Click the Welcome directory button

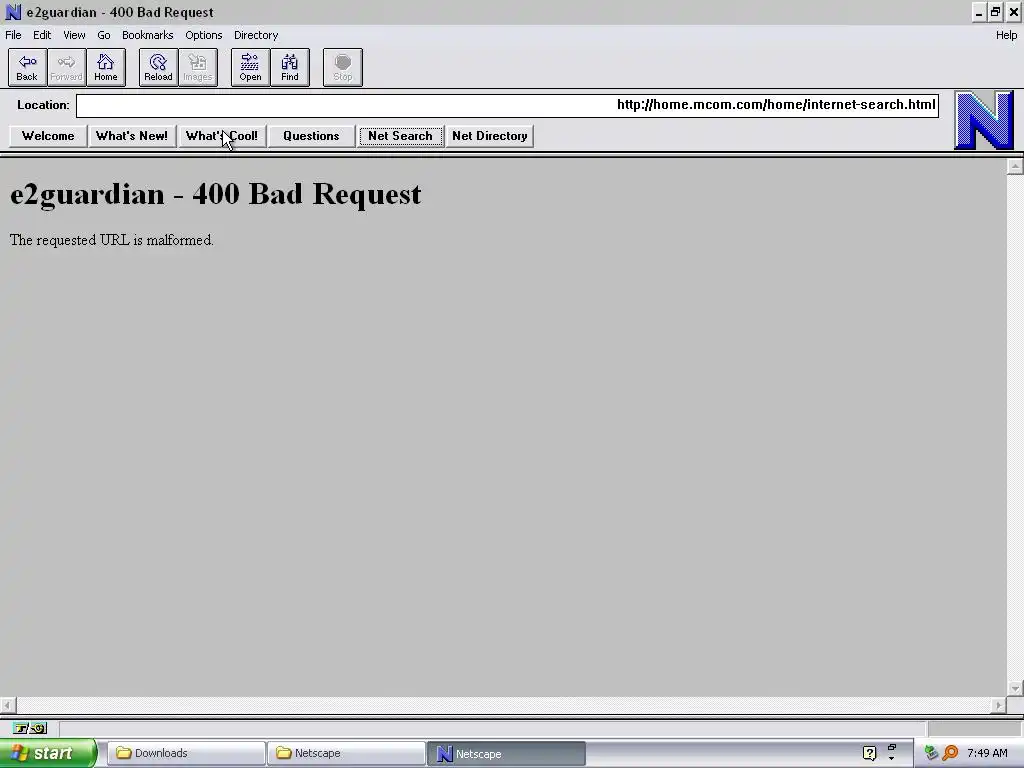(x=48, y=136)
